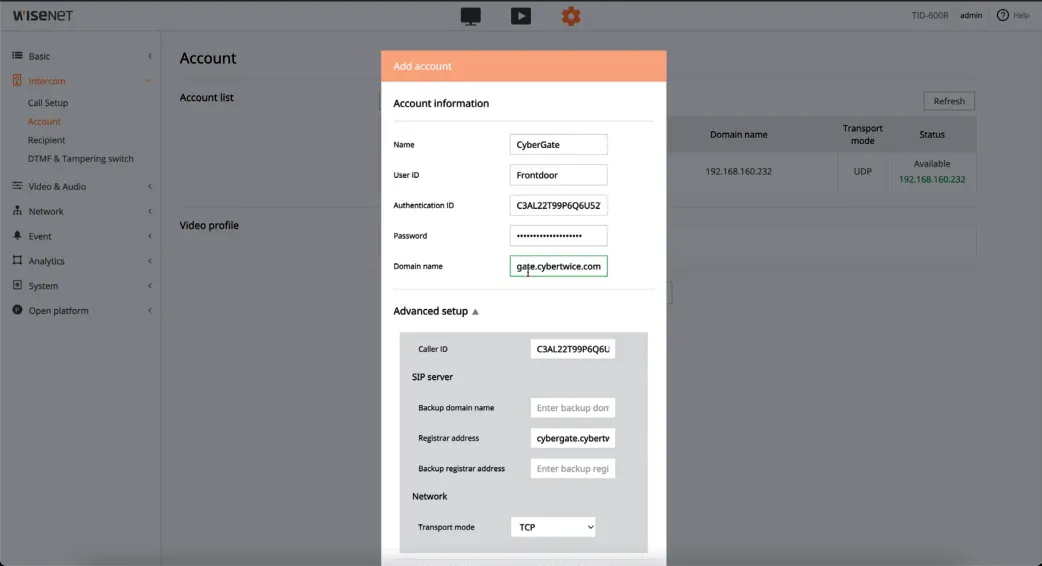Click the Password input field
This screenshot has width=1042, height=566.
point(558,236)
